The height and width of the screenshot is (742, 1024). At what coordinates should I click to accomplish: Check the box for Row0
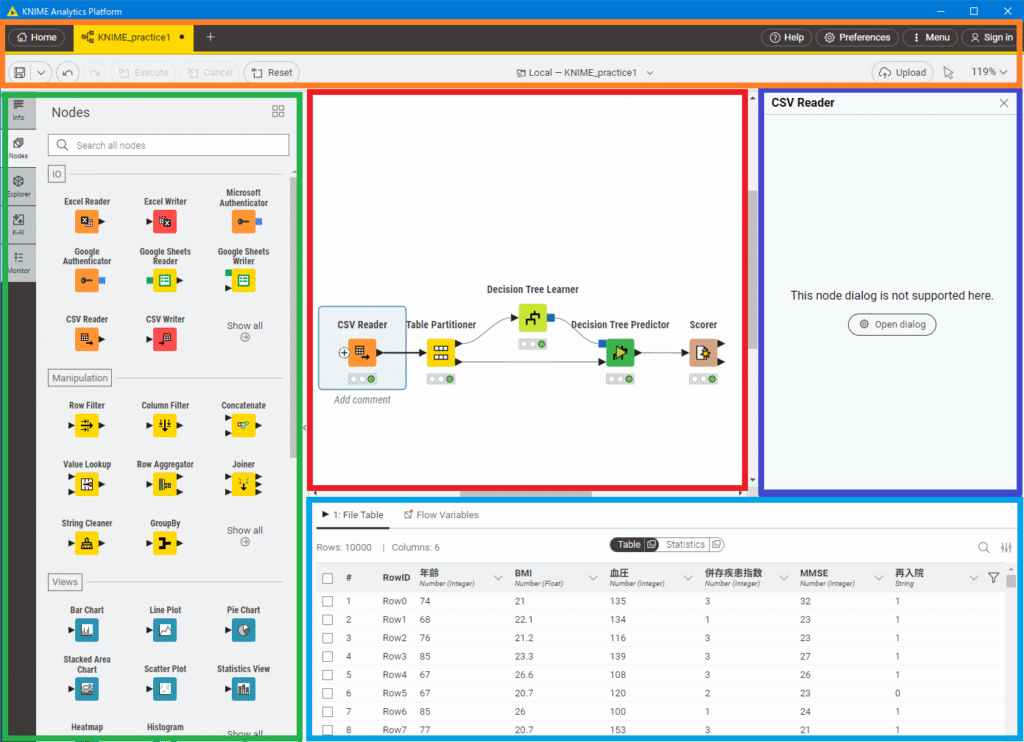coord(327,601)
